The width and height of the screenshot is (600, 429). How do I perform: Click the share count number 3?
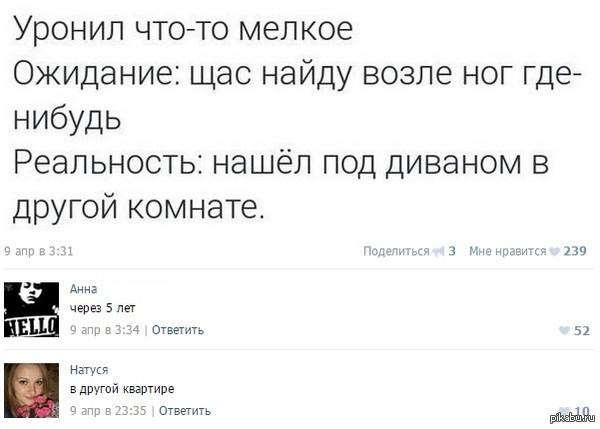pos(452,251)
